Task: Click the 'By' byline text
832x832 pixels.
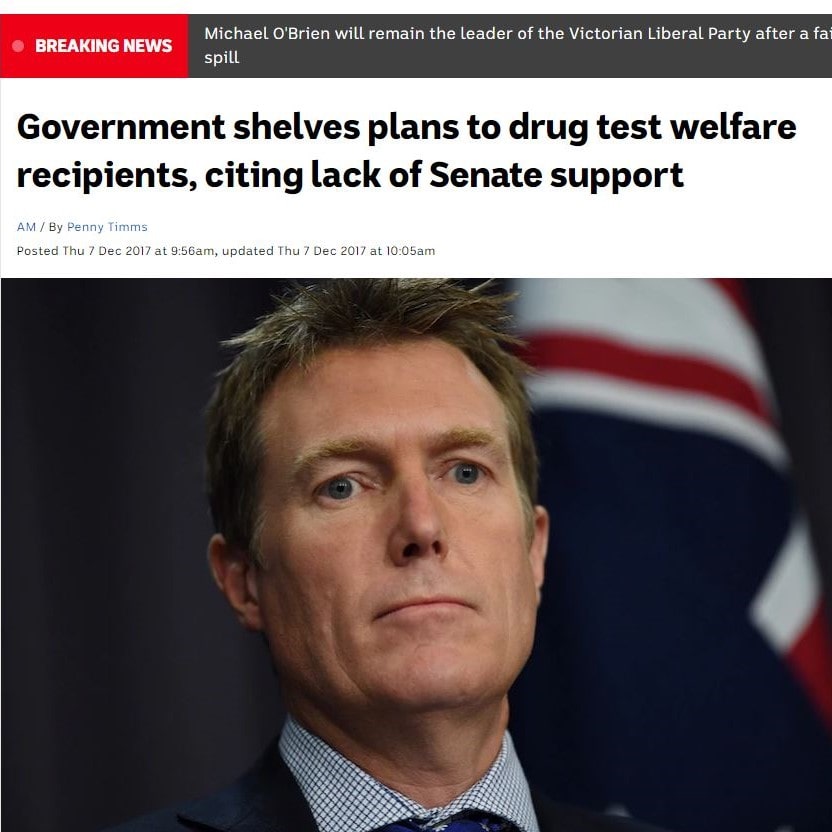Action: point(56,227)
